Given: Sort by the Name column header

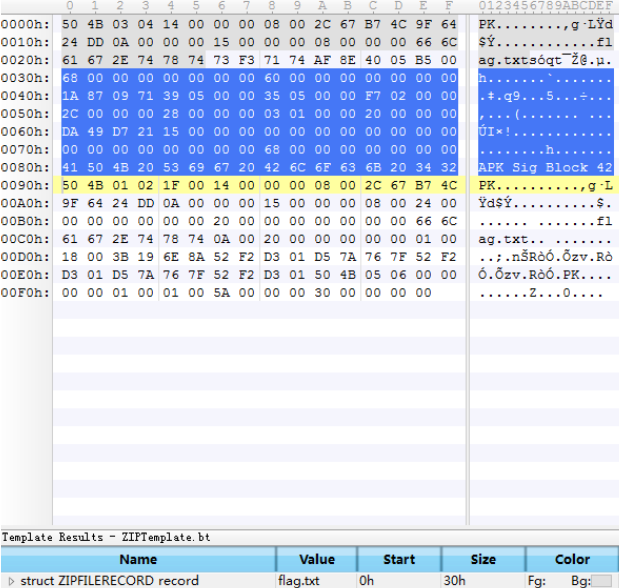Looking at the screenshot, I should tap(138, 560).
